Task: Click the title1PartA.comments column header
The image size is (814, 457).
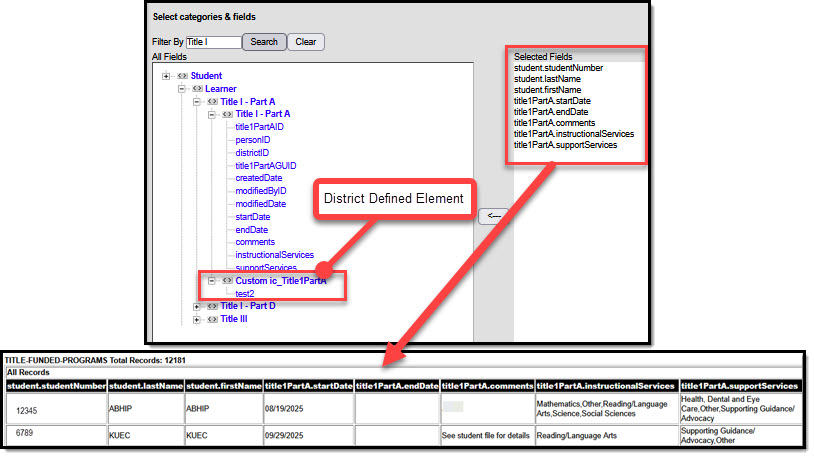Action: tap(487, 386)
